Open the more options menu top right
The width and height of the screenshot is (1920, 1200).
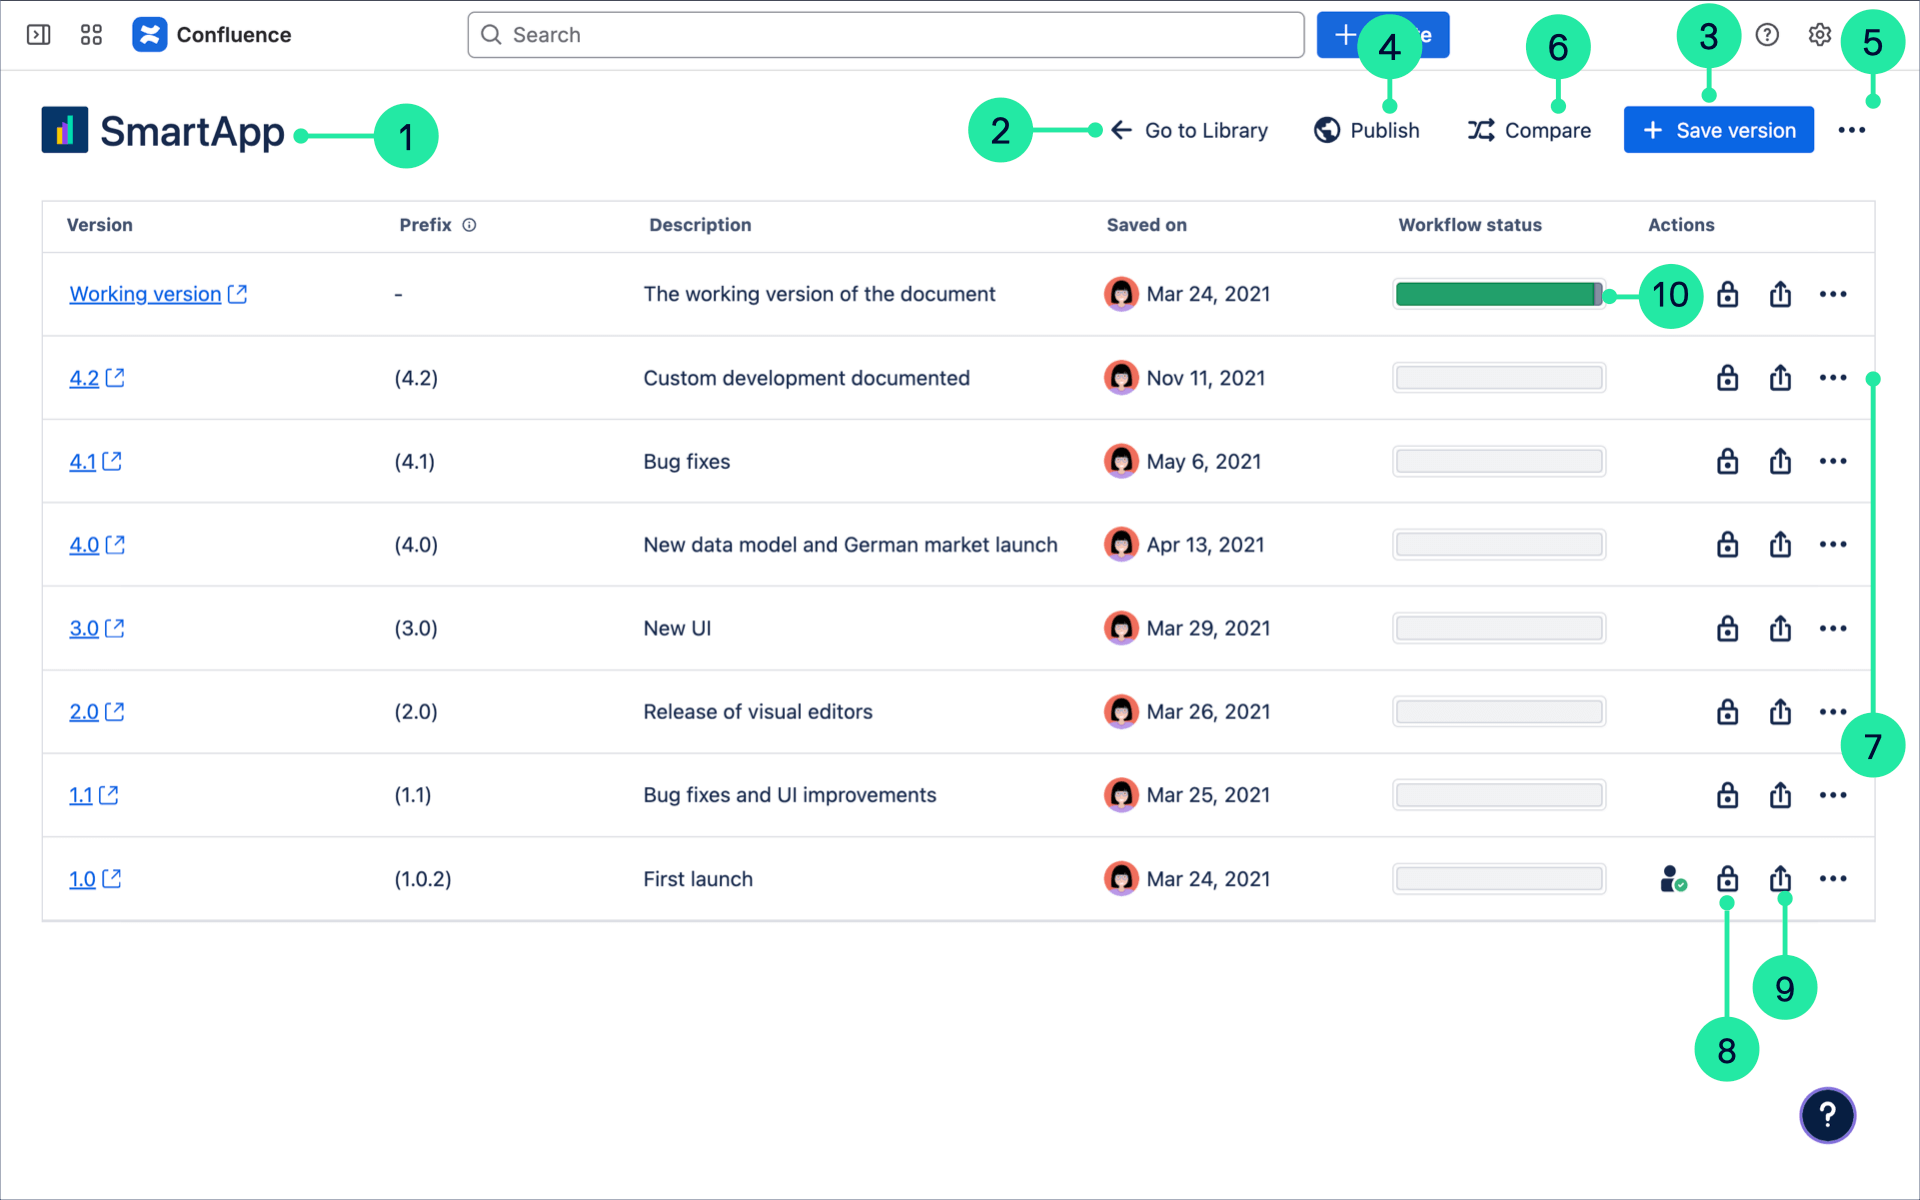(1853, 129)
